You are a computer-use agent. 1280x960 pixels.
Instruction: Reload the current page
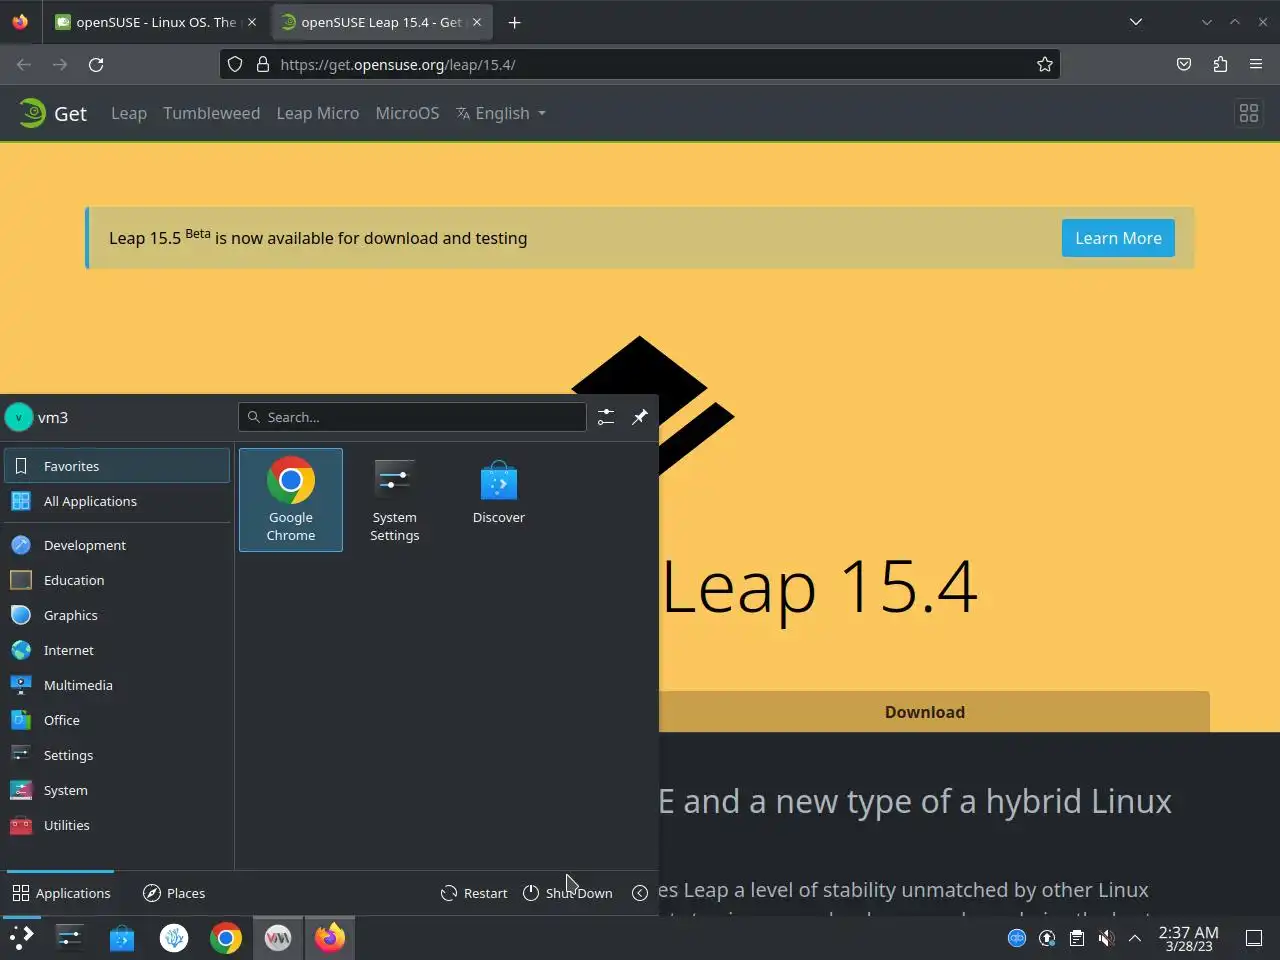coord(96,64)
